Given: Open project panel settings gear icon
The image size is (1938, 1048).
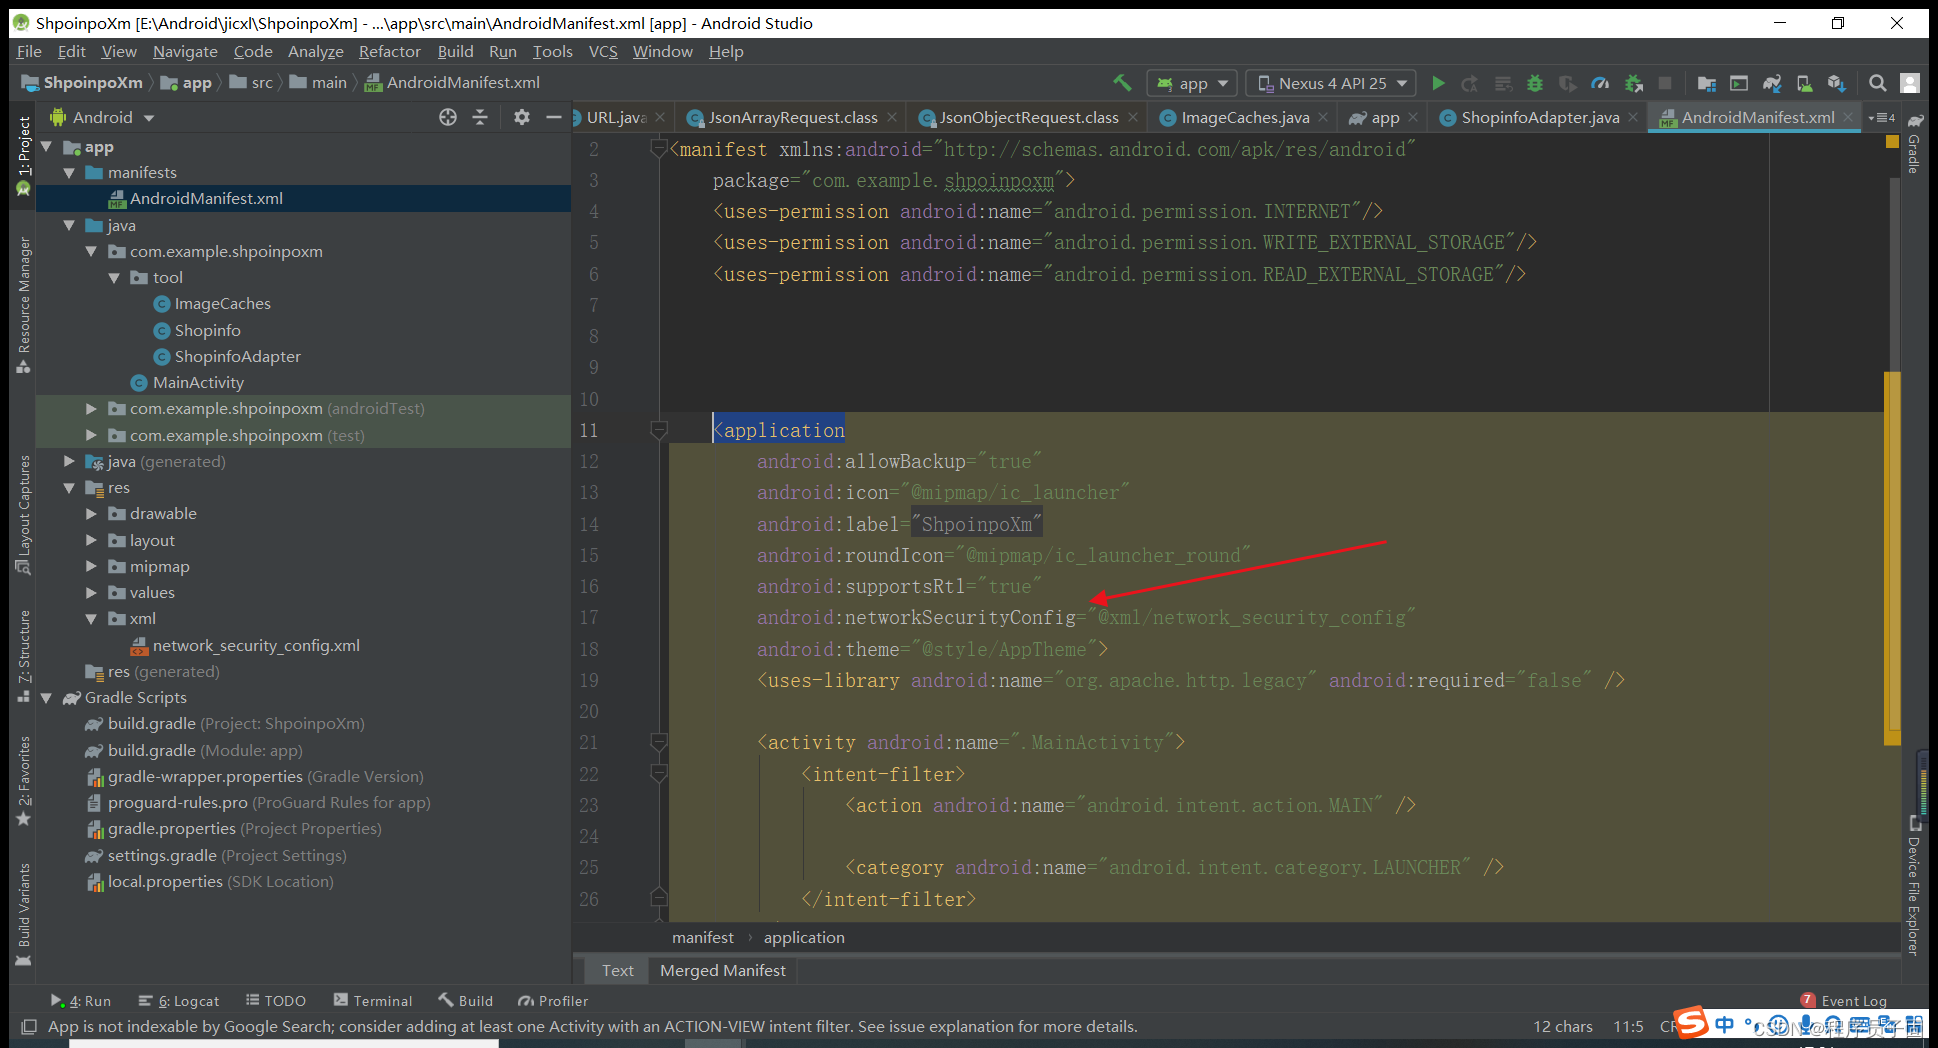Looking at the screenshot, I should point(521,117).
